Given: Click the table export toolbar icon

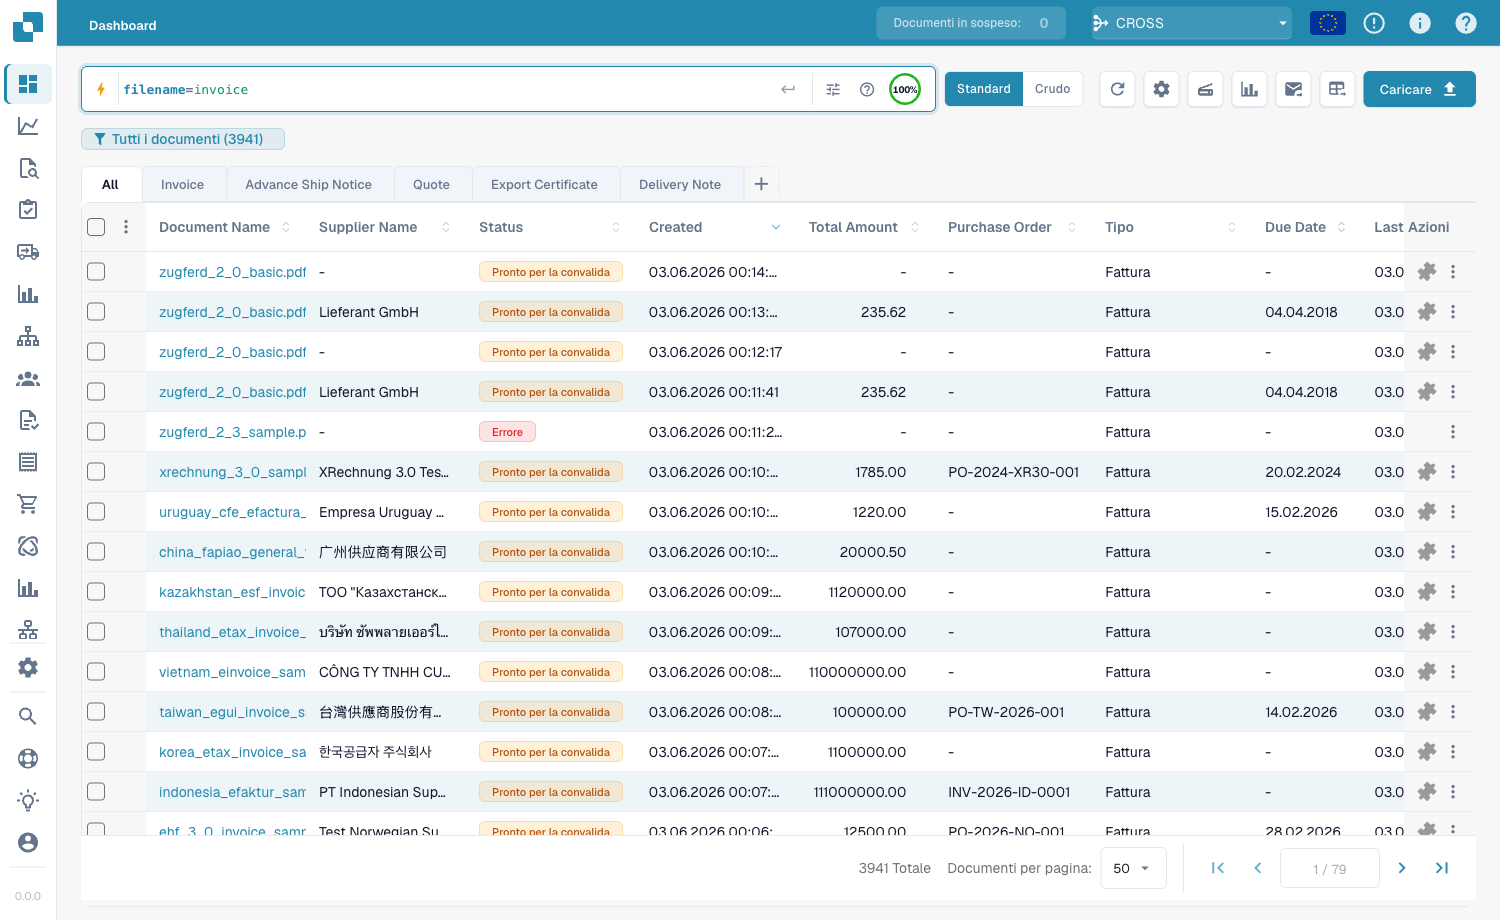Looking at the screenshot, I should (1337, 89).
